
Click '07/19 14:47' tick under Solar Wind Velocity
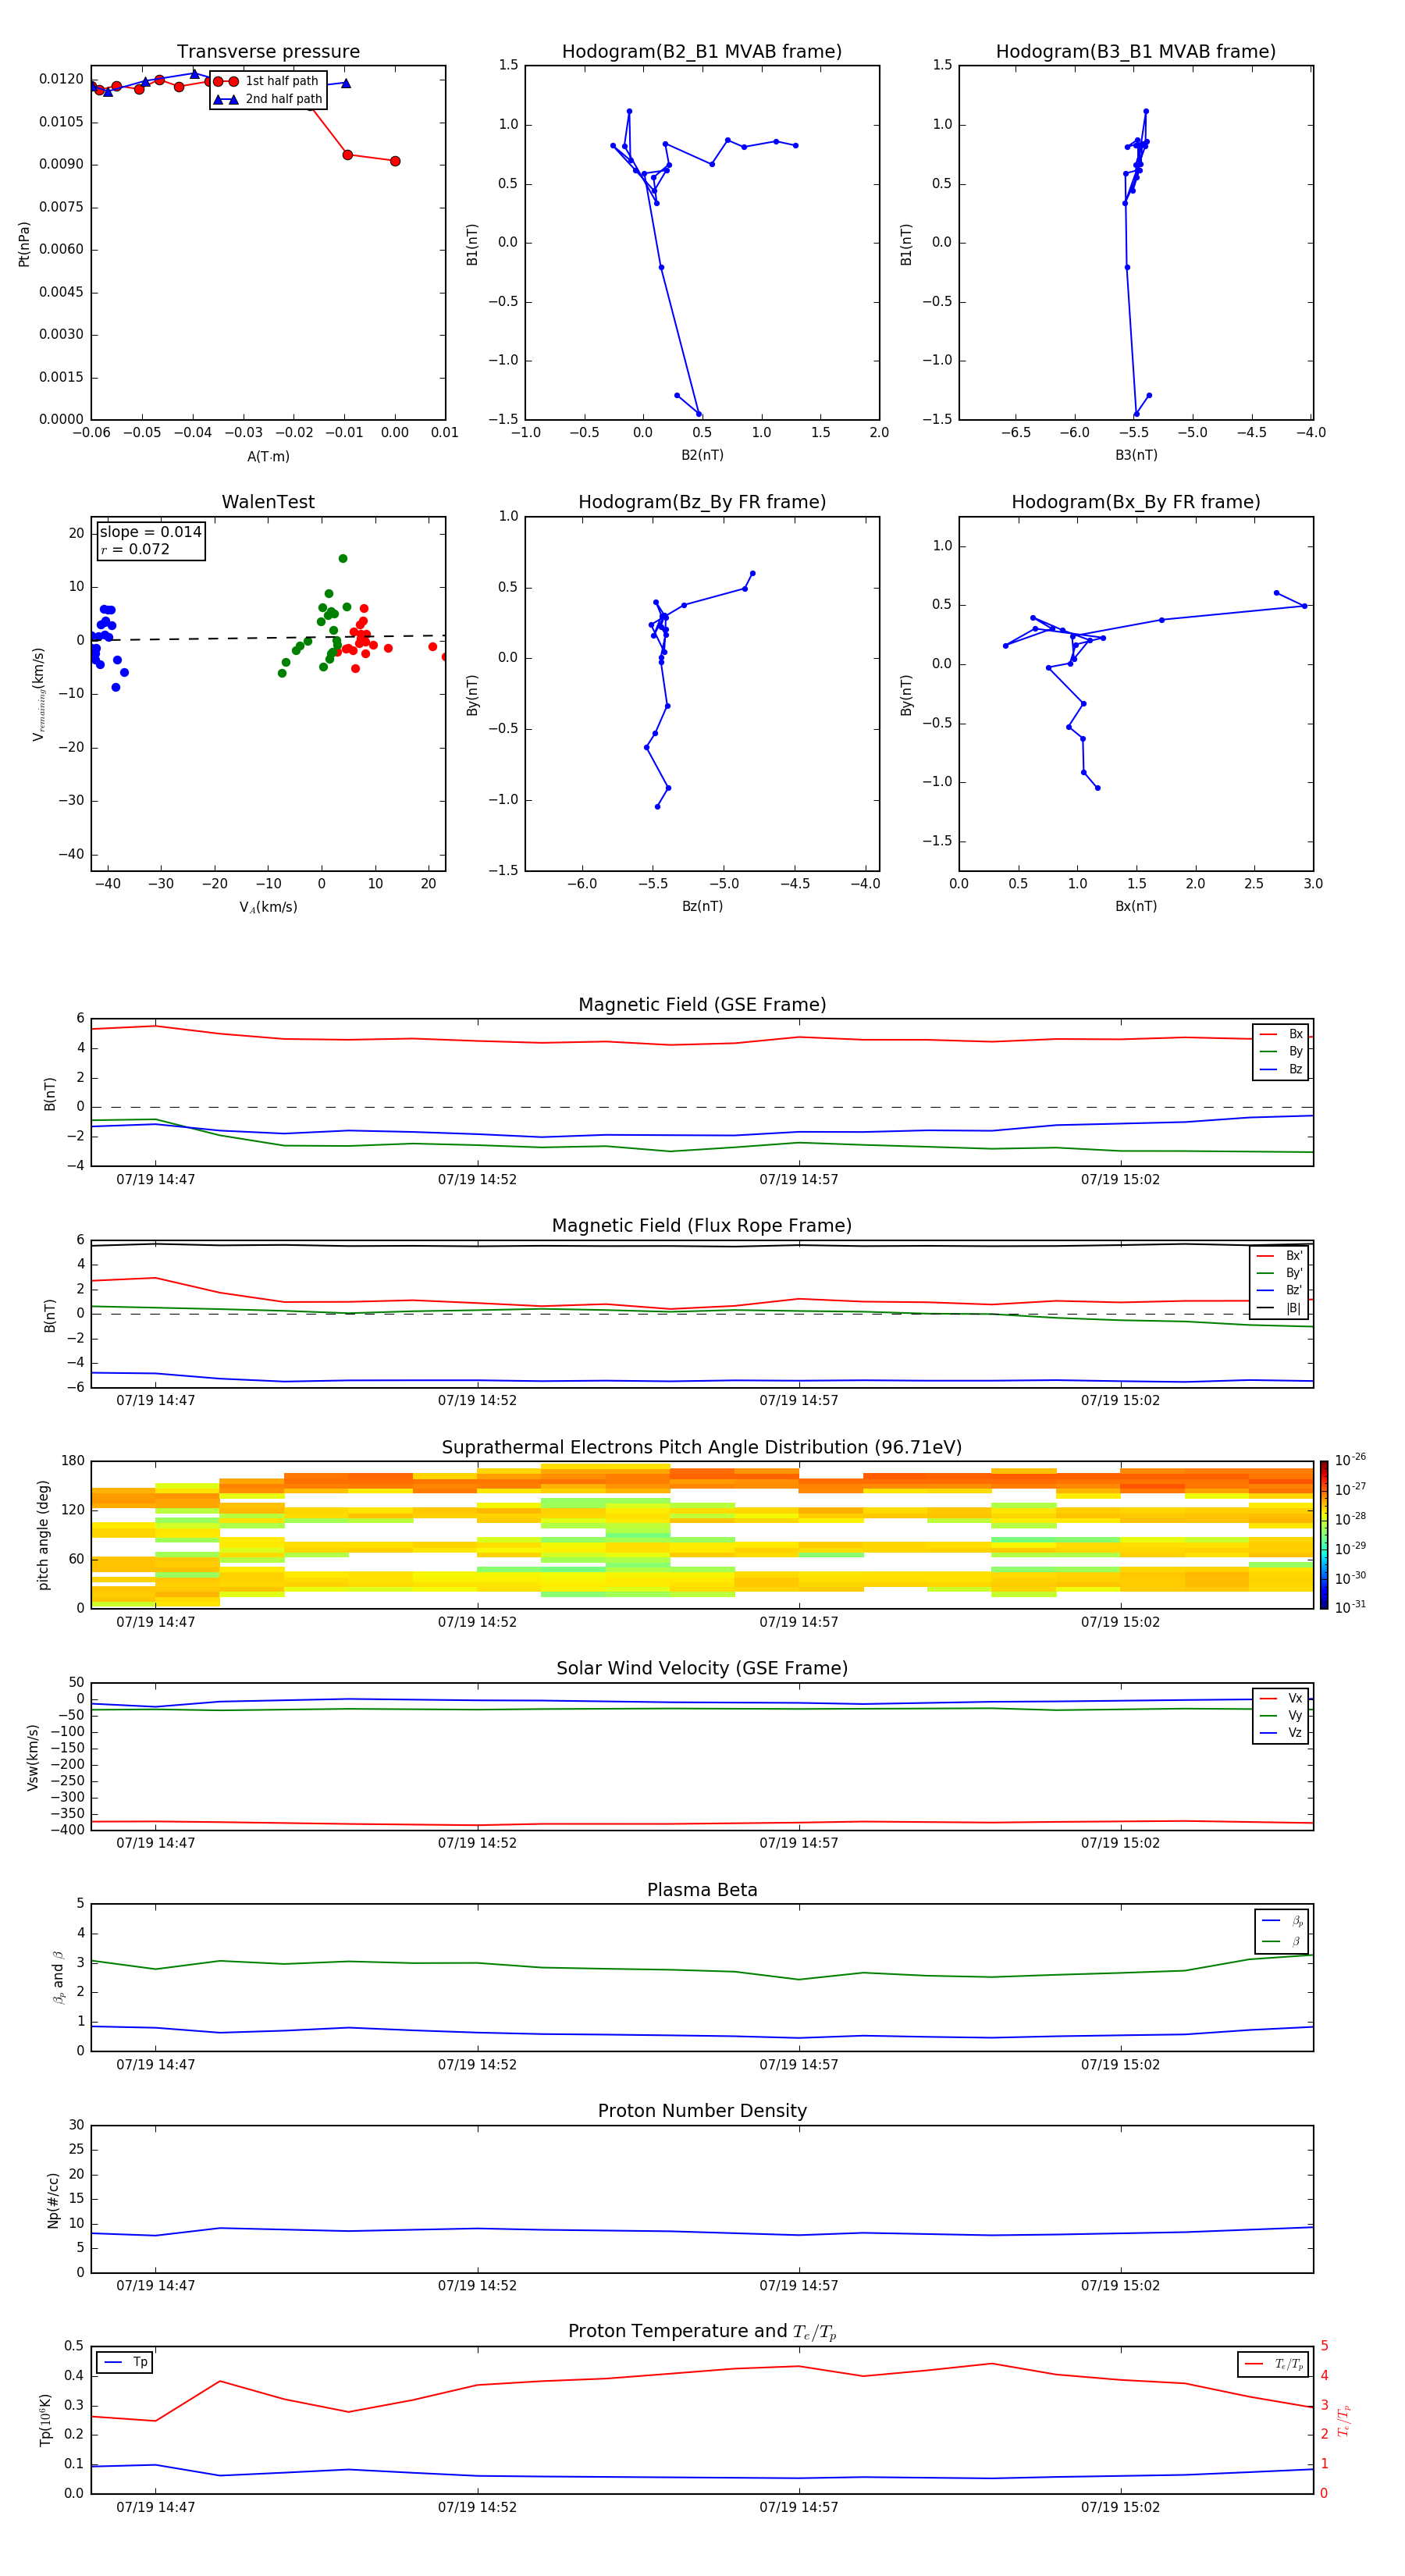pos(155,1844)
